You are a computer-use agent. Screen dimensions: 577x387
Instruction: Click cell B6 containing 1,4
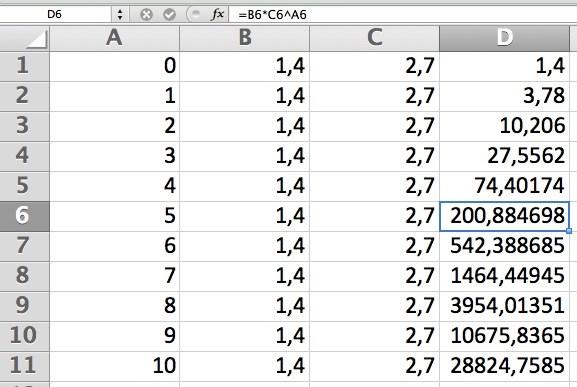click(244, 216)
